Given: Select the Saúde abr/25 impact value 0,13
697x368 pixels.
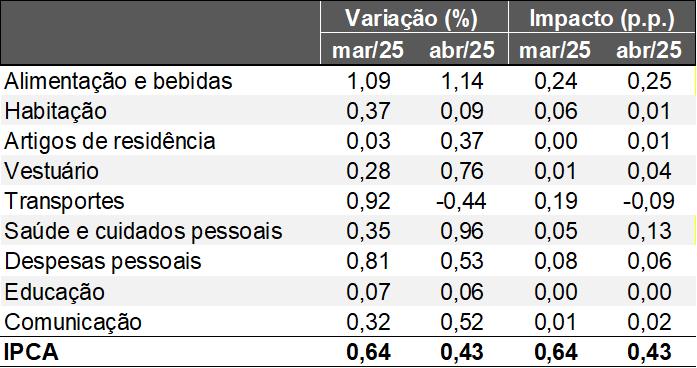Looking at the screenshot, I should tap(649, 231).
